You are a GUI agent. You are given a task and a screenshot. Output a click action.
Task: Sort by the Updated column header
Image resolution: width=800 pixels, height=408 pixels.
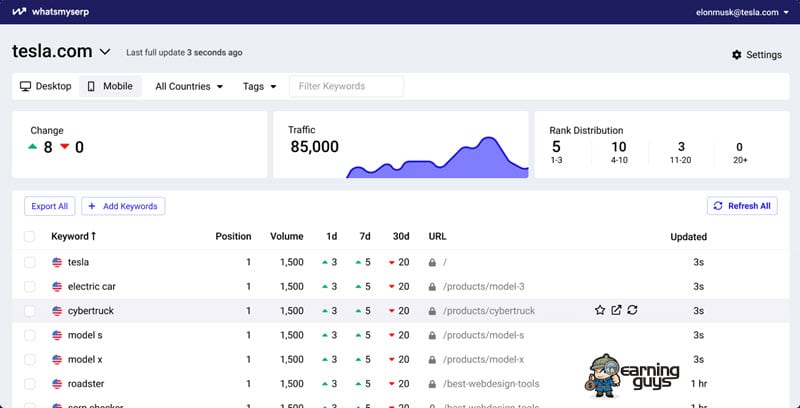[688, 237]
